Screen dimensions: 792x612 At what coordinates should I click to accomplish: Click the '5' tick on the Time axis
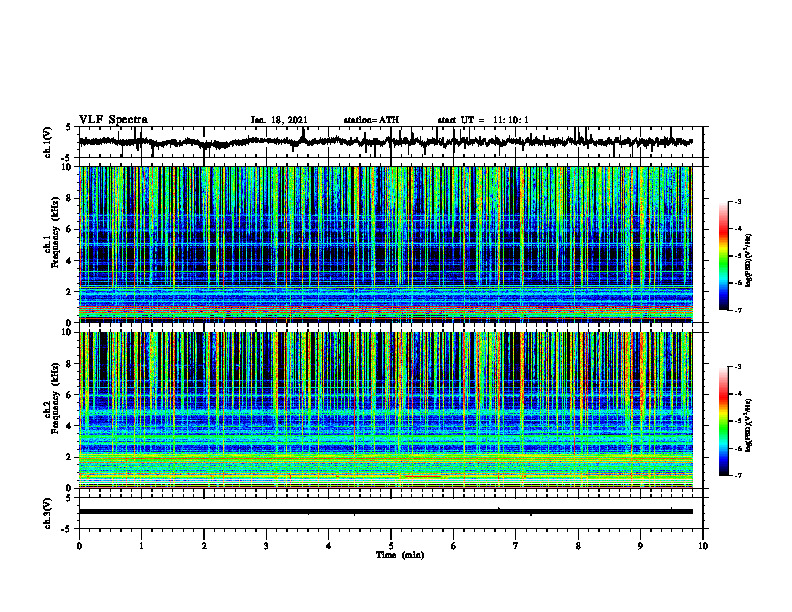coord(391,546)
